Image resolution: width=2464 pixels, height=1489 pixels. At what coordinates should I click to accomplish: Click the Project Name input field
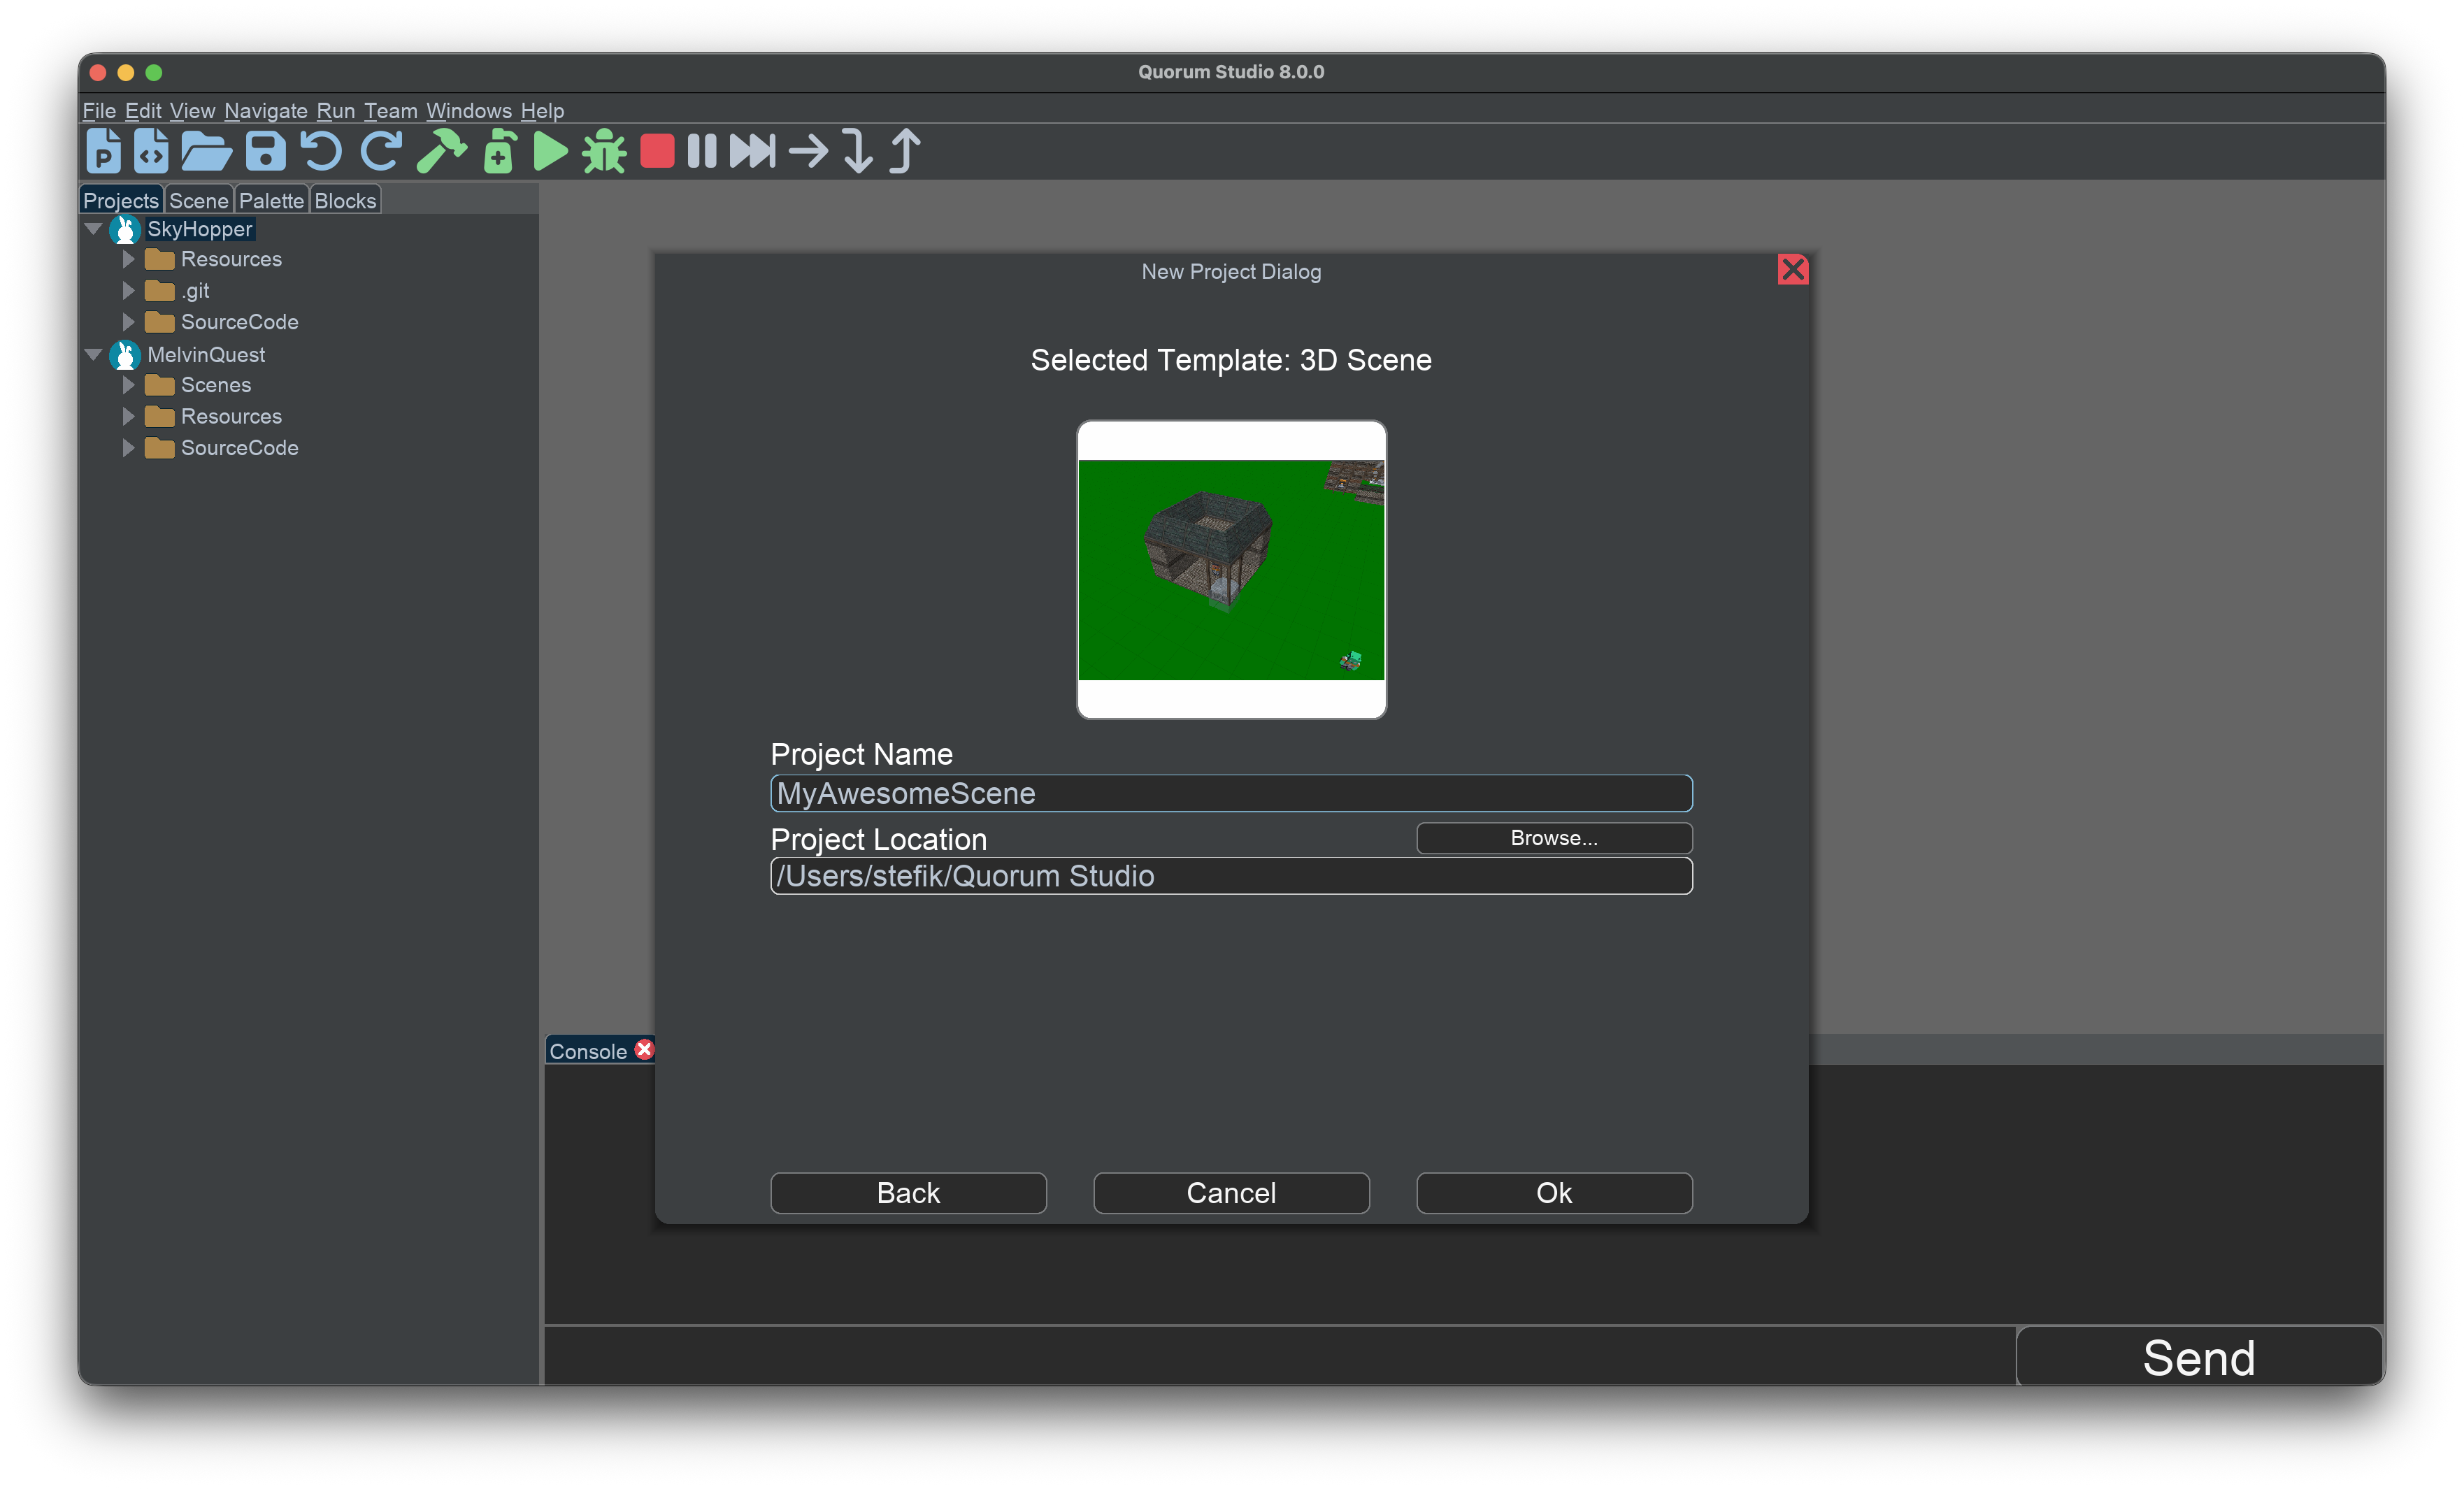click(x=1231, y=793)
